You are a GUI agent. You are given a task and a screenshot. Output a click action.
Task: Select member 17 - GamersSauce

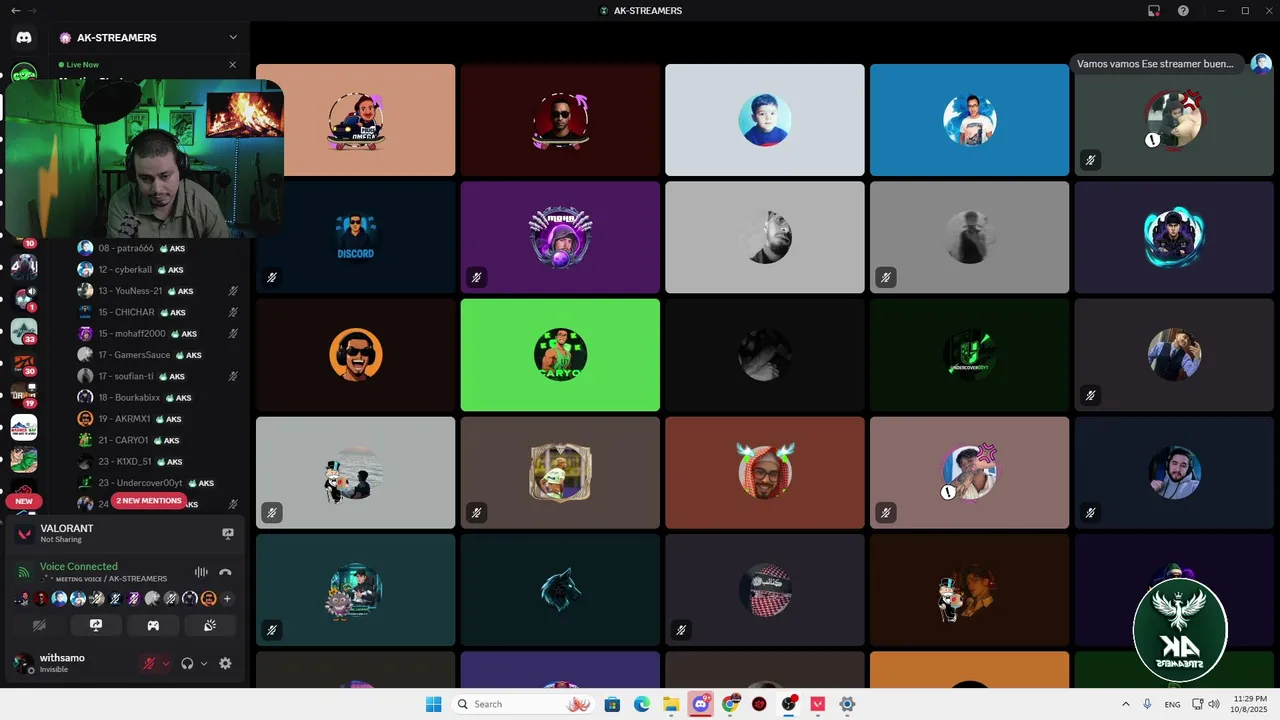[x=158, y=355]
